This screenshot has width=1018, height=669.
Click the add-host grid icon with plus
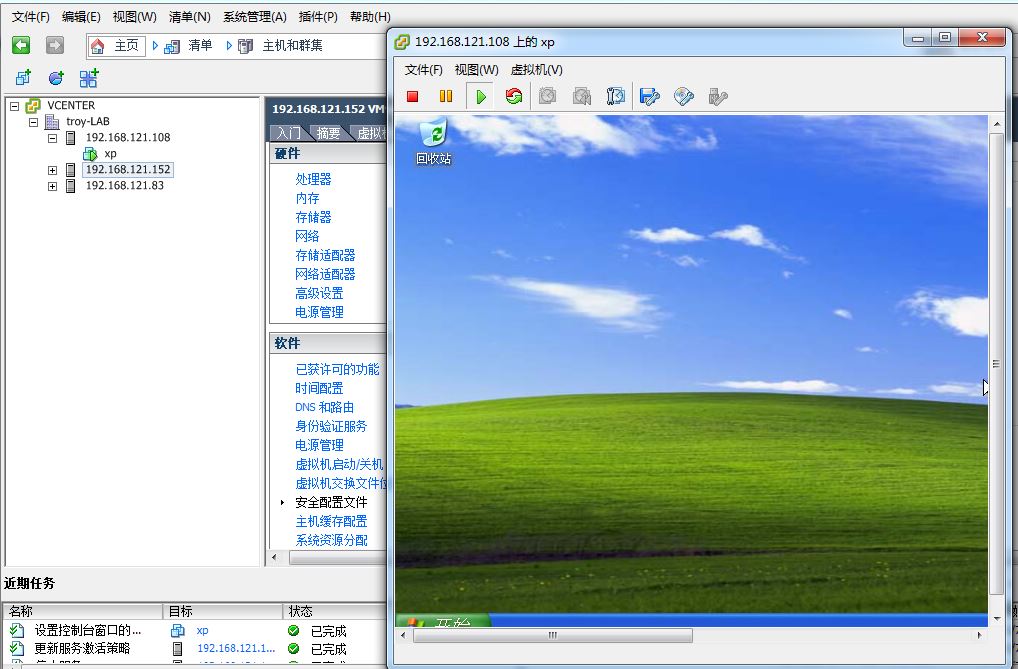(89, 78)
